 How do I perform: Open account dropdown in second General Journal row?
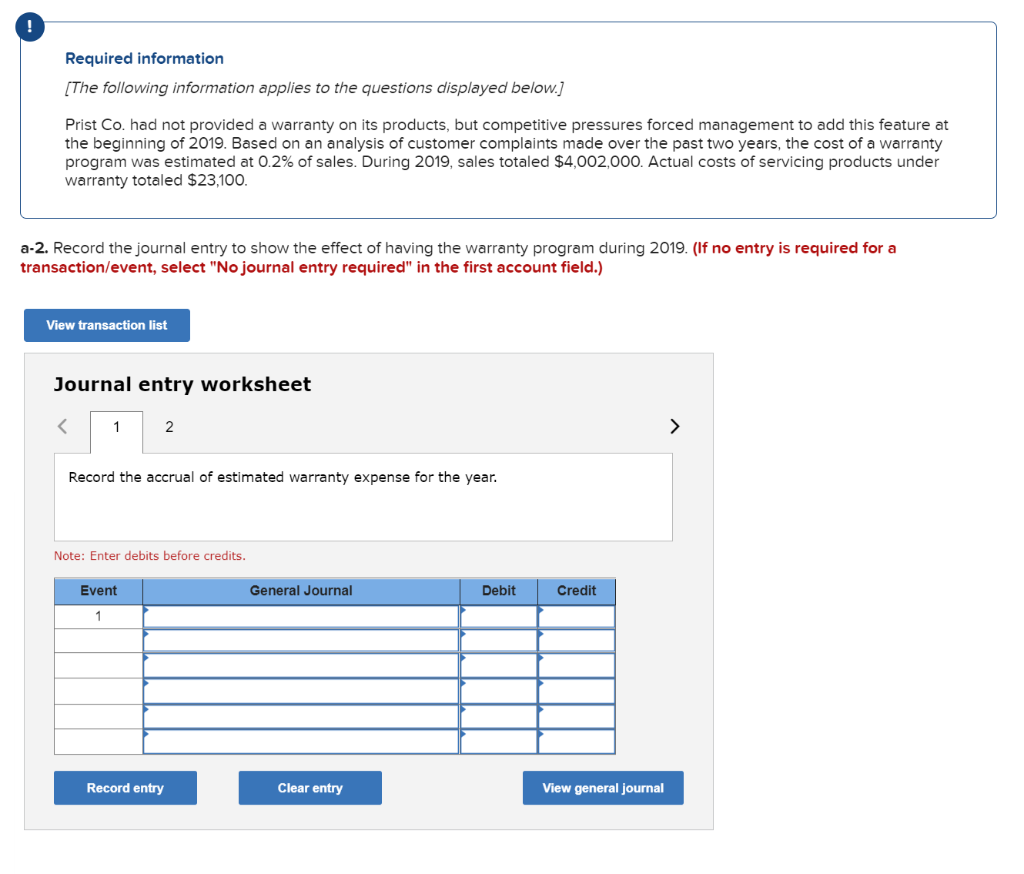pos(301,641)
